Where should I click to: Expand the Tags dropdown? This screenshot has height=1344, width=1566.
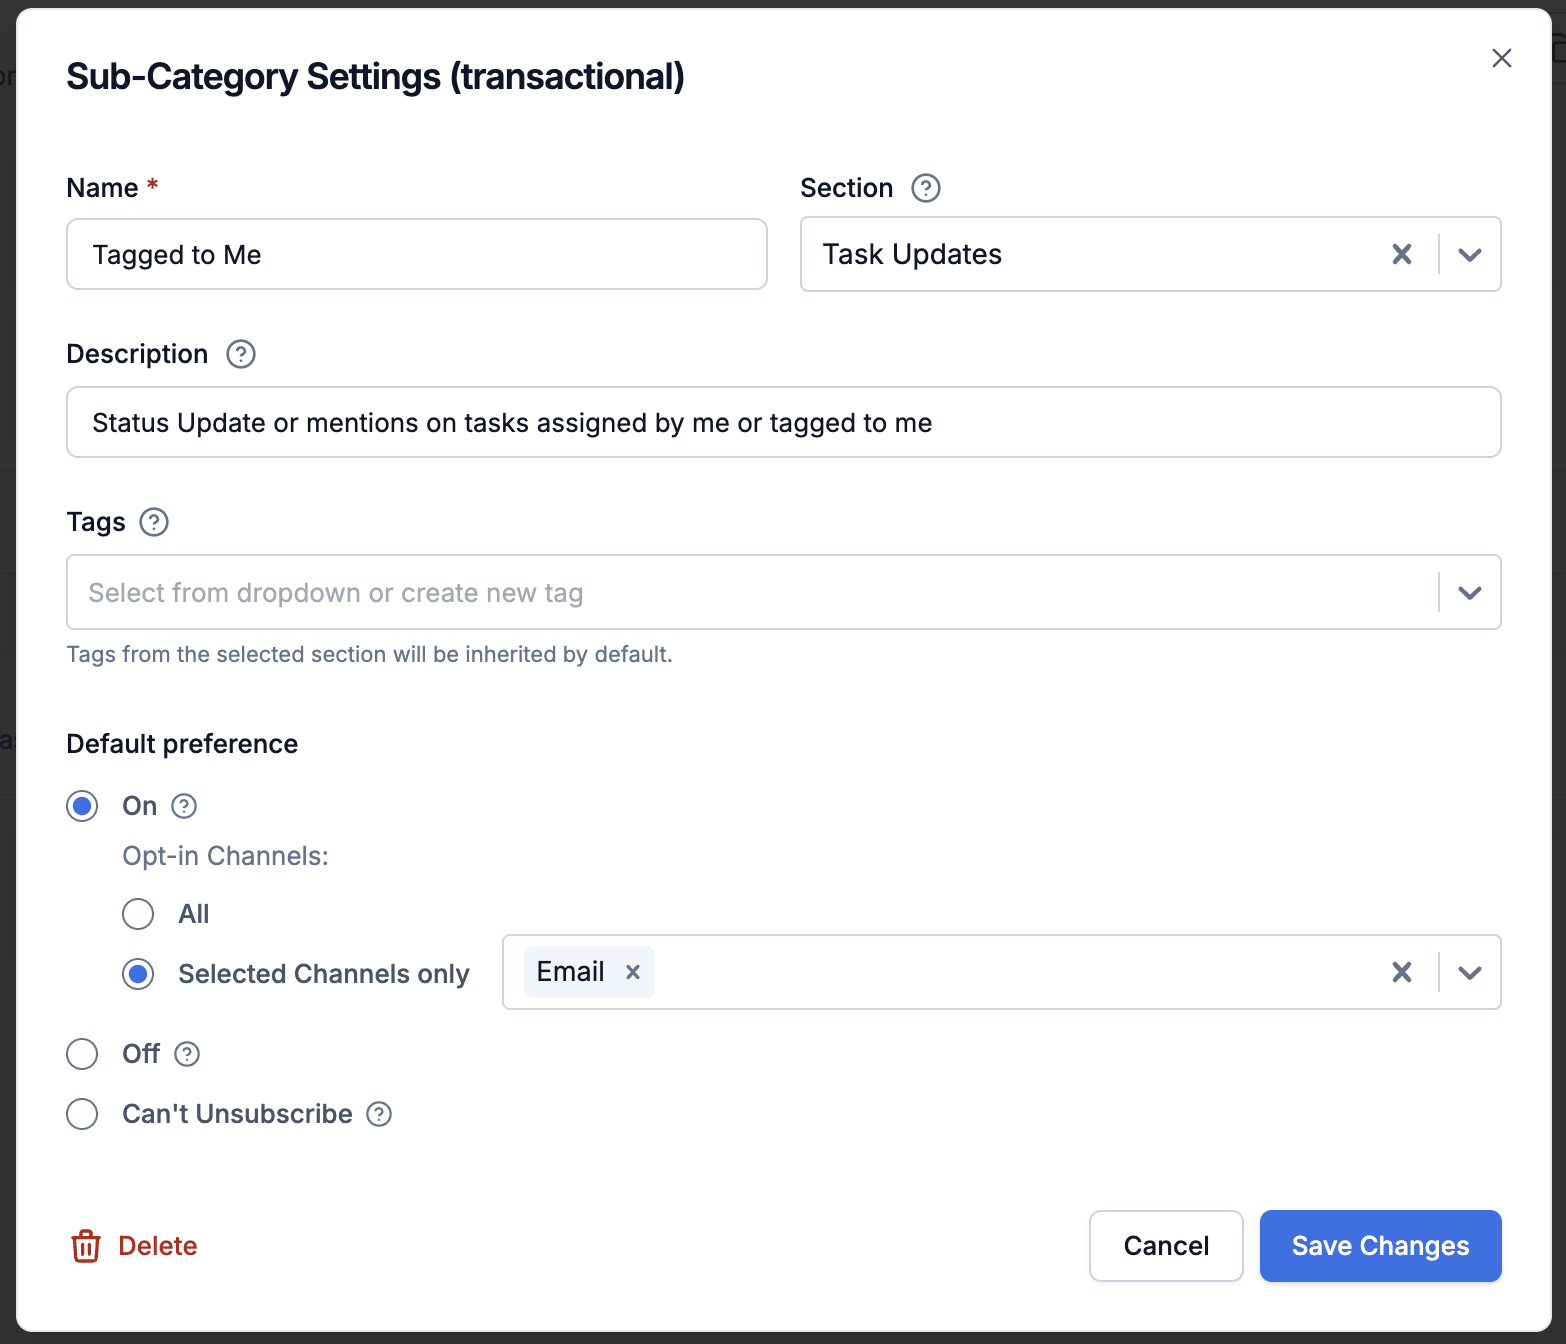(1469, 592)
